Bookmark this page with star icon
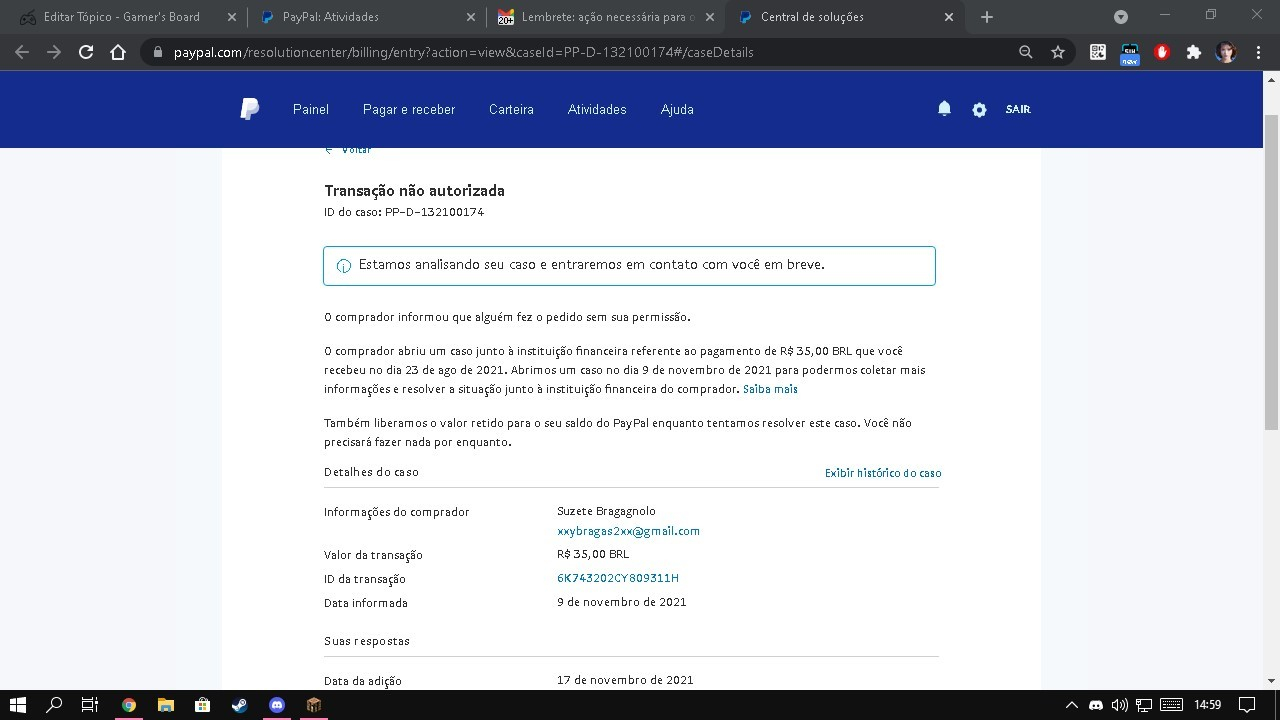The height and width of the screenshot is (720, 1280). click(x=1058, y=52)
